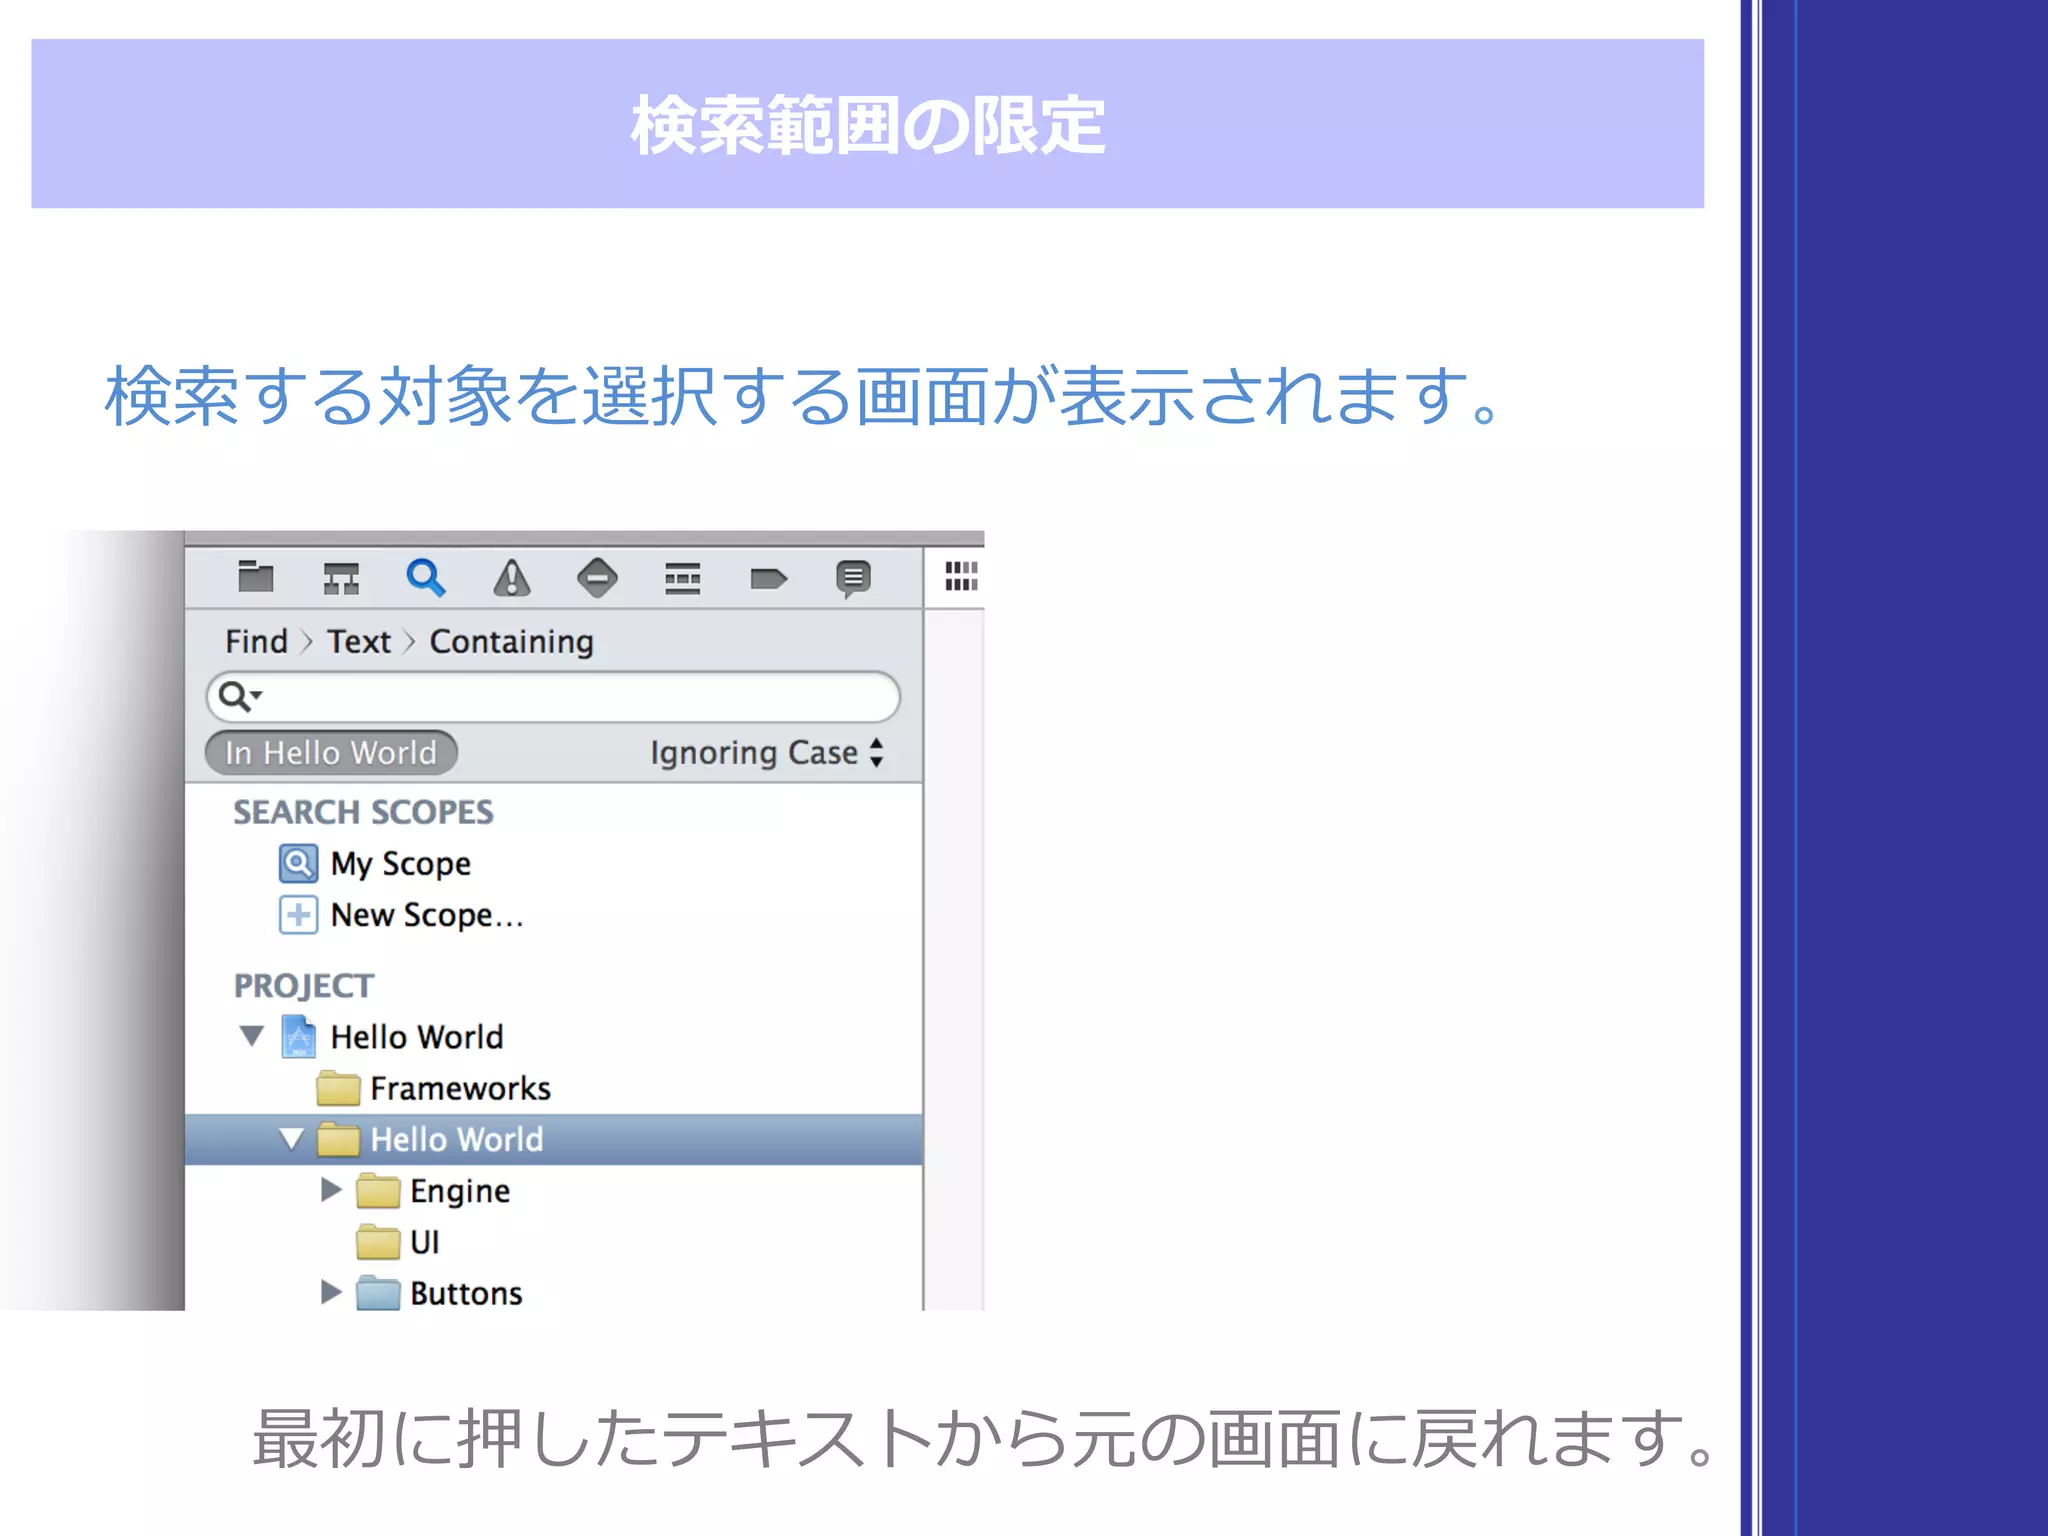The height and width of the screenshot is (1536, 2048).
Task: Select New Scope… entry
Action: pos(554,915)
